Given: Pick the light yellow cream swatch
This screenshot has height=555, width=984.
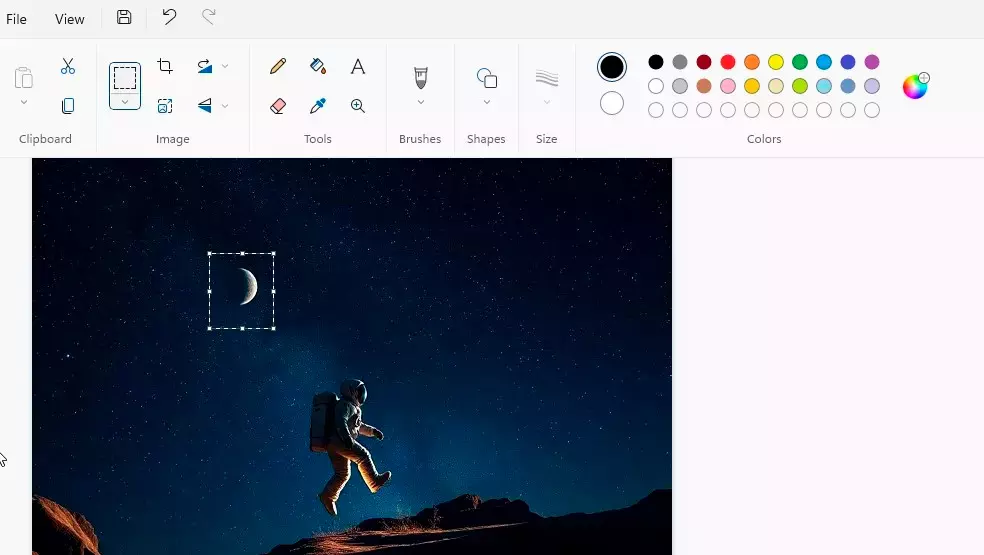Looking at the screenshot, I should [776, 86].
